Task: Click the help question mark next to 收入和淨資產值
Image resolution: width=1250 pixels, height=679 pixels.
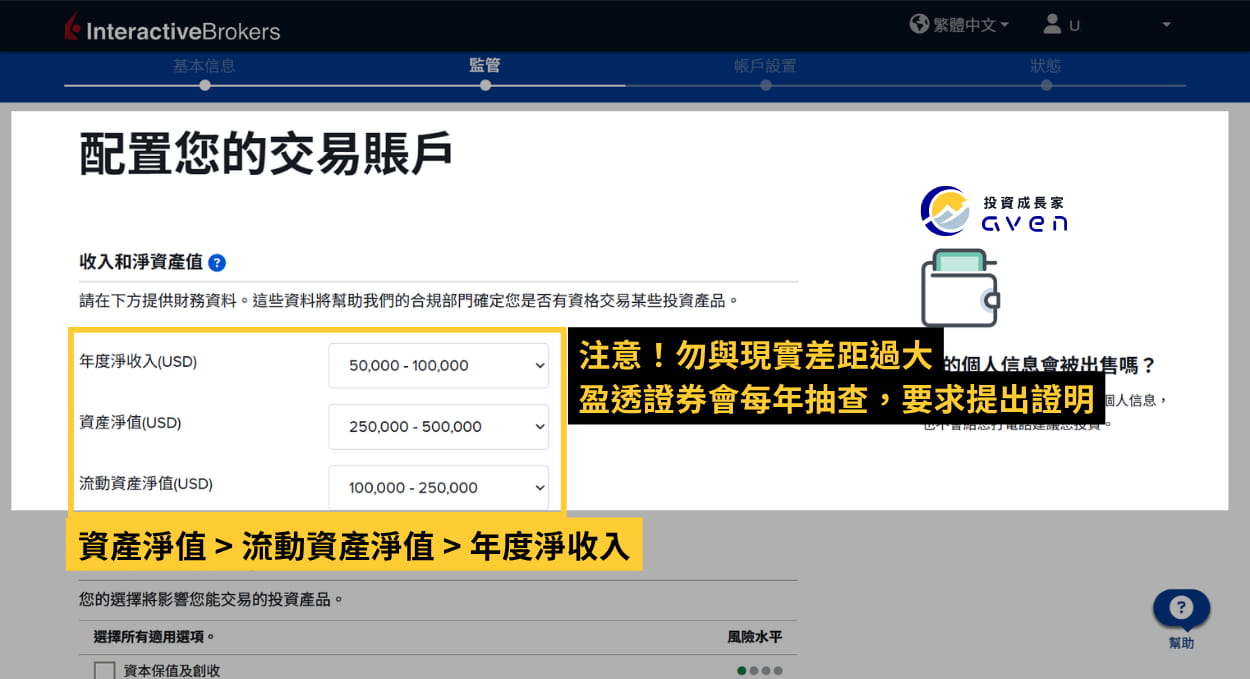Action: point(217,263)
